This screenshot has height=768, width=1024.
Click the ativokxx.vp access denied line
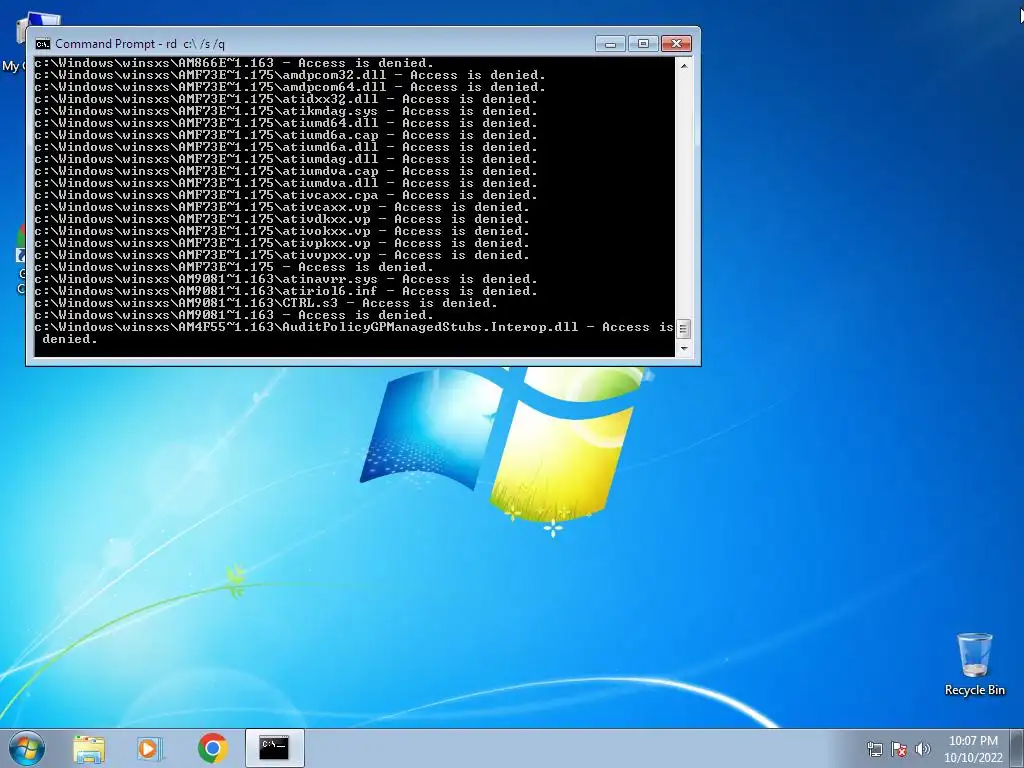click(x=282, y=231)
